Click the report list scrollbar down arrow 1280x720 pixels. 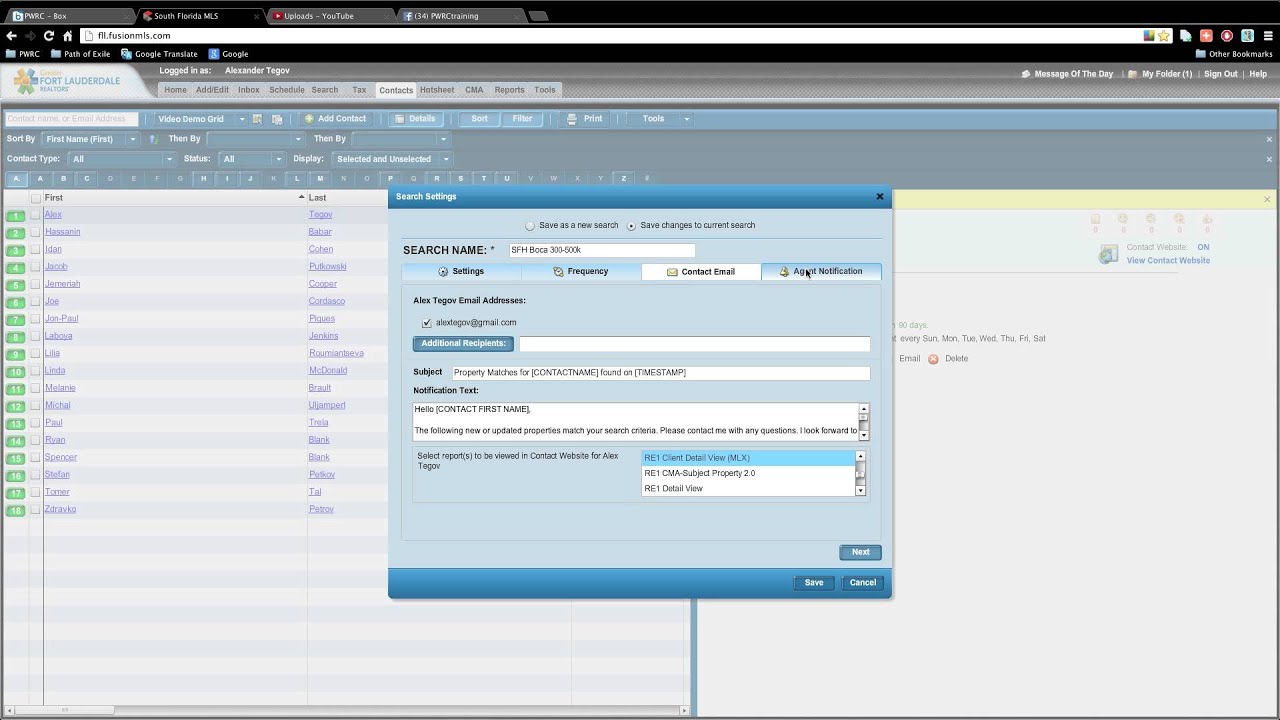click(x=860, y=491)
